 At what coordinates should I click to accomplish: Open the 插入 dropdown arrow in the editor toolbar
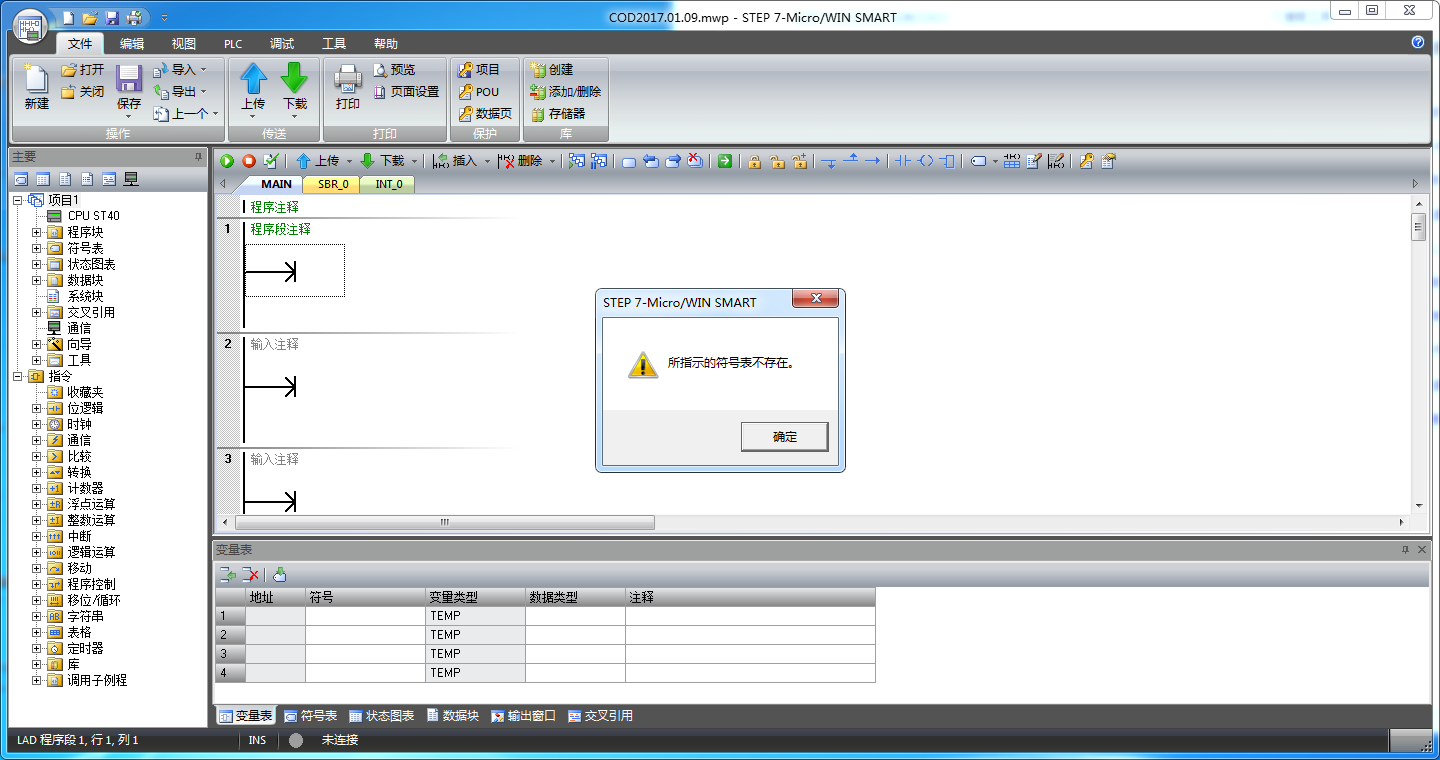coord(487,161)
